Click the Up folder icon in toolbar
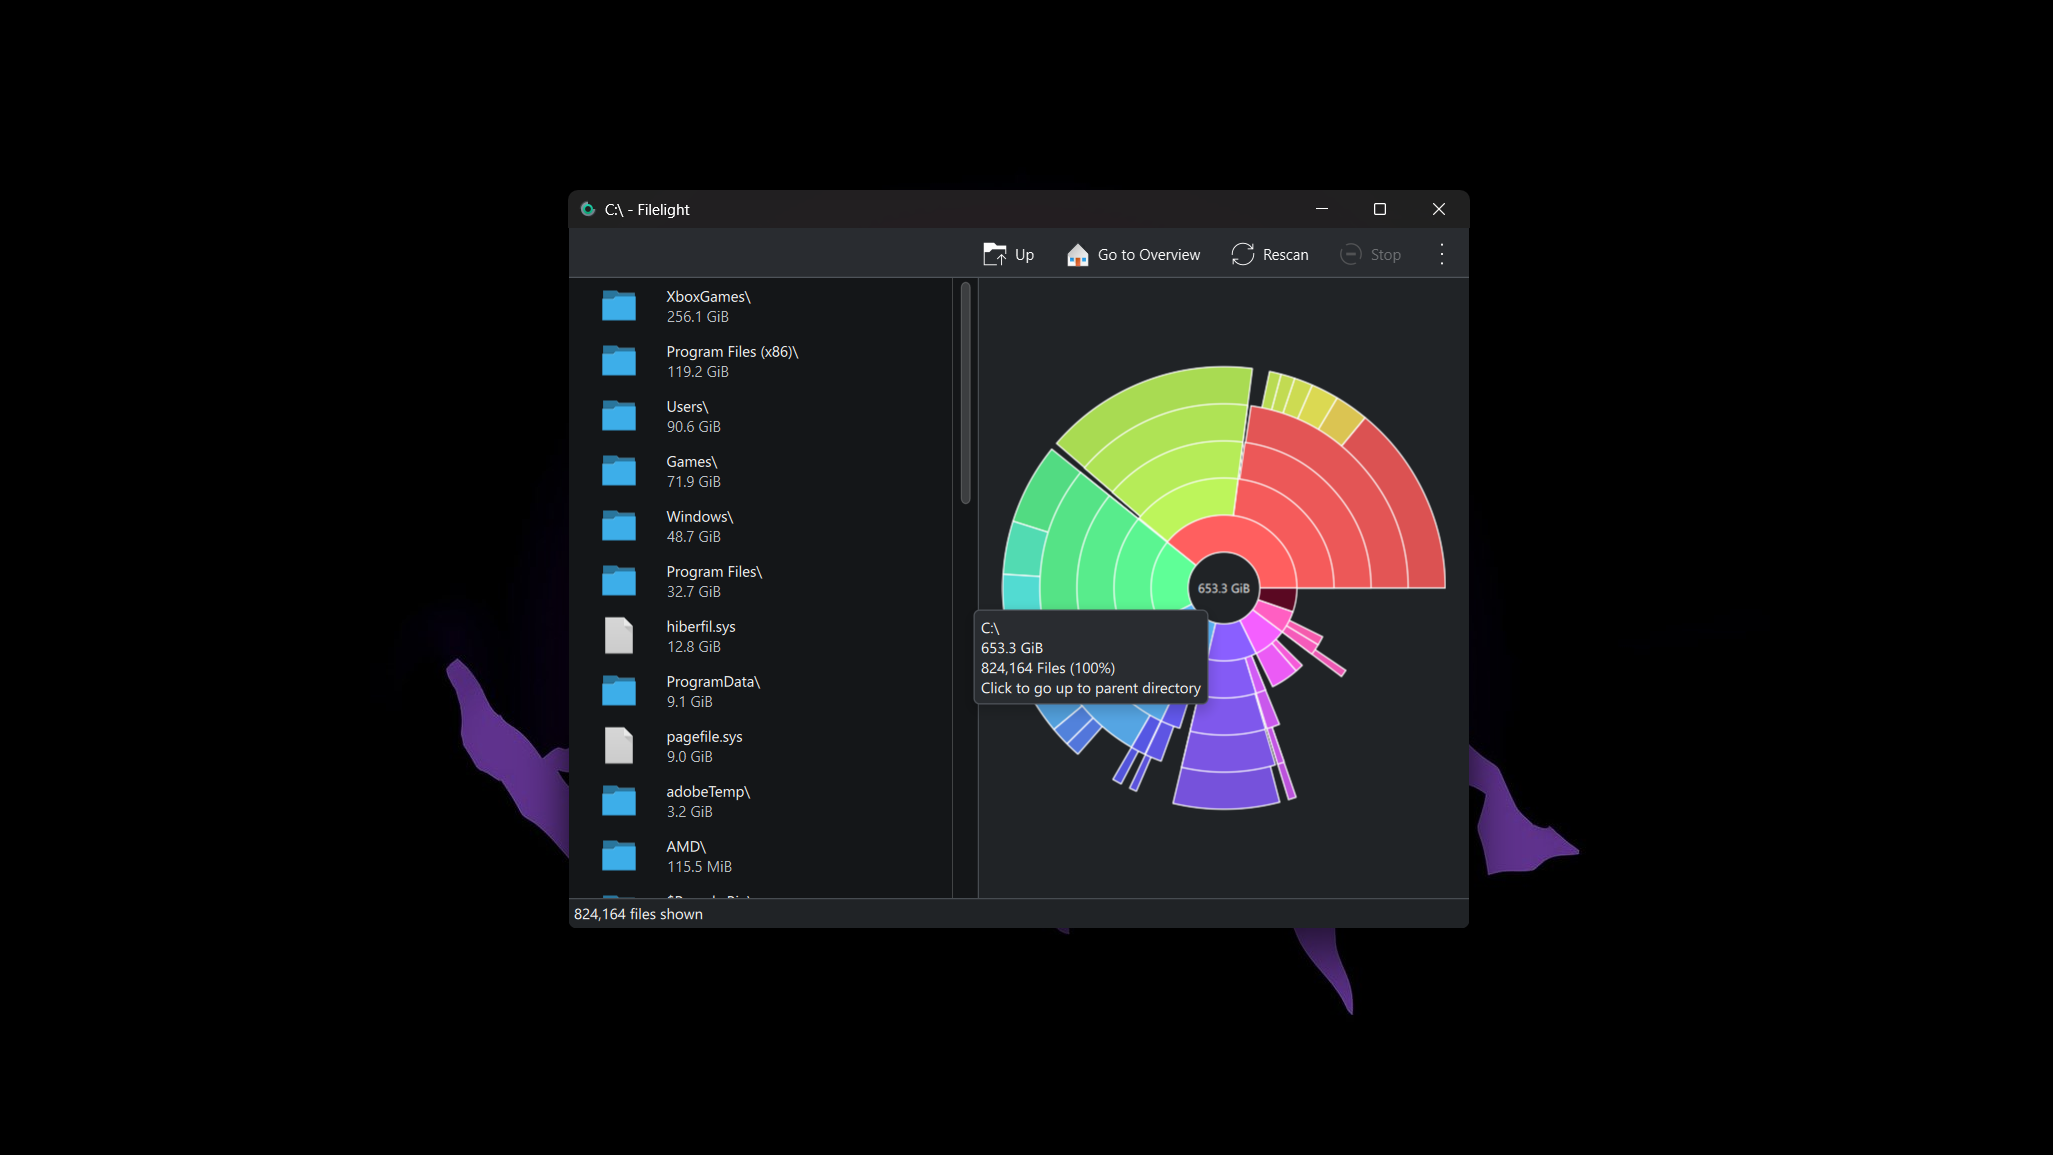 (x=994, y=255)
